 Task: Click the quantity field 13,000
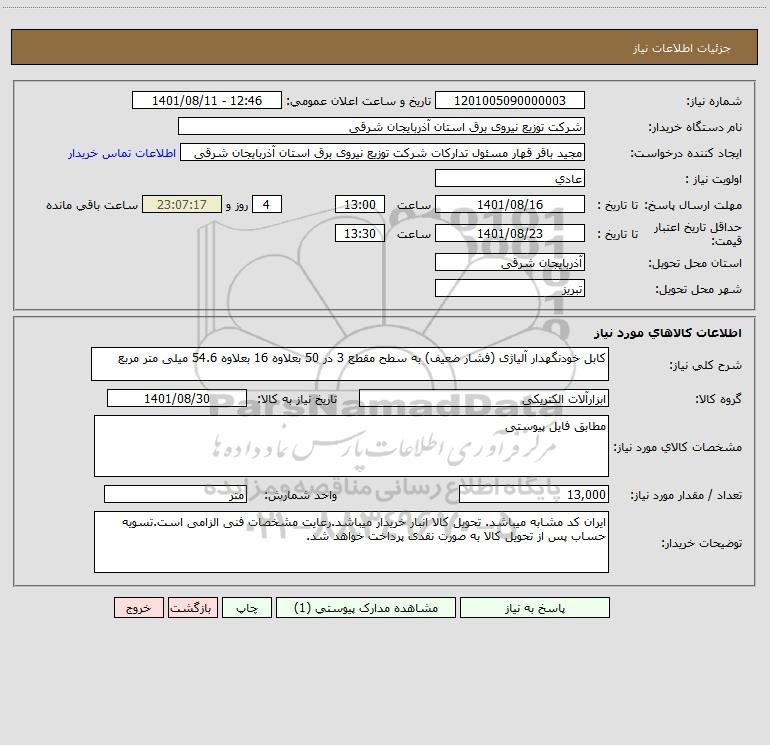point(534,494)
